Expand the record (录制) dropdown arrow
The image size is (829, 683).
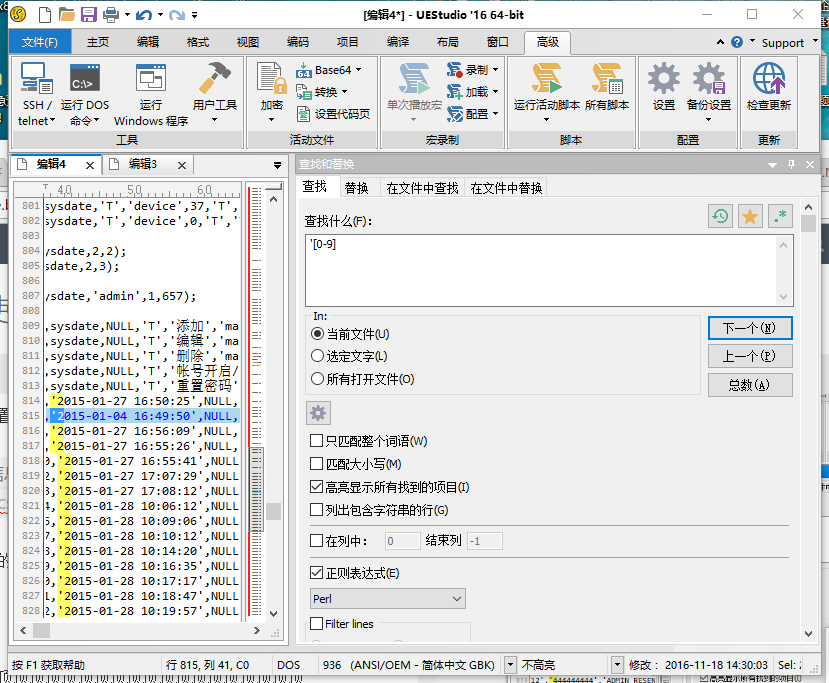tap(495, 70)
